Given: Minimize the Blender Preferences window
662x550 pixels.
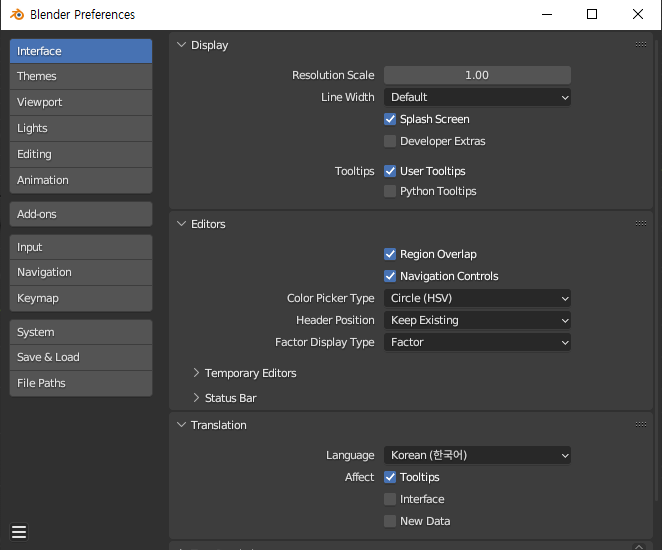Looking at the screenshot, I should [547, 15].
